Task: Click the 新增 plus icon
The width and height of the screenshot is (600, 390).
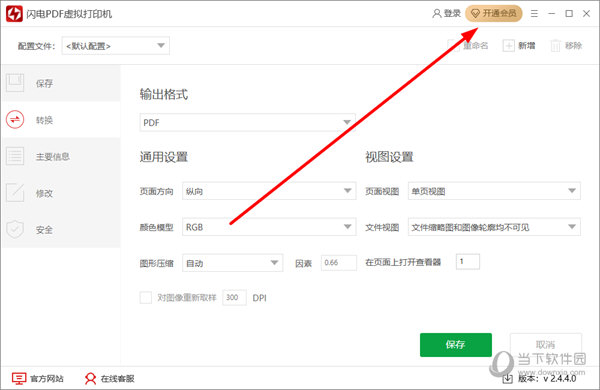Action: 508,46
